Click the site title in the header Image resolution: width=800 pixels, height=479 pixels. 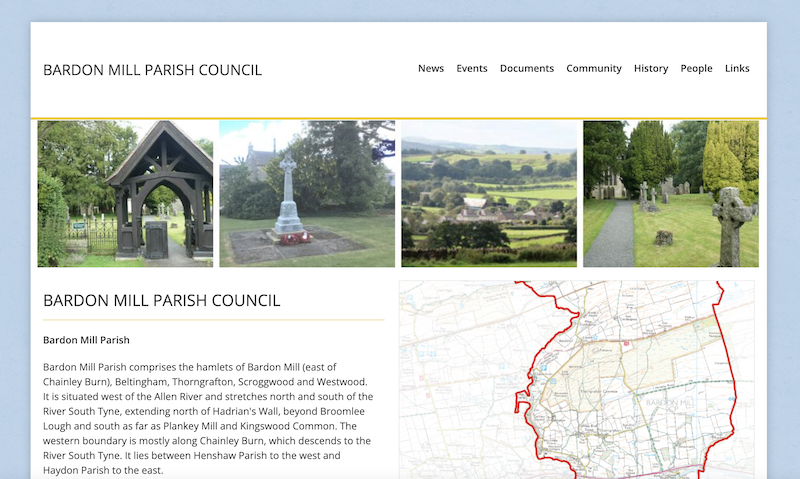point(152,70)
